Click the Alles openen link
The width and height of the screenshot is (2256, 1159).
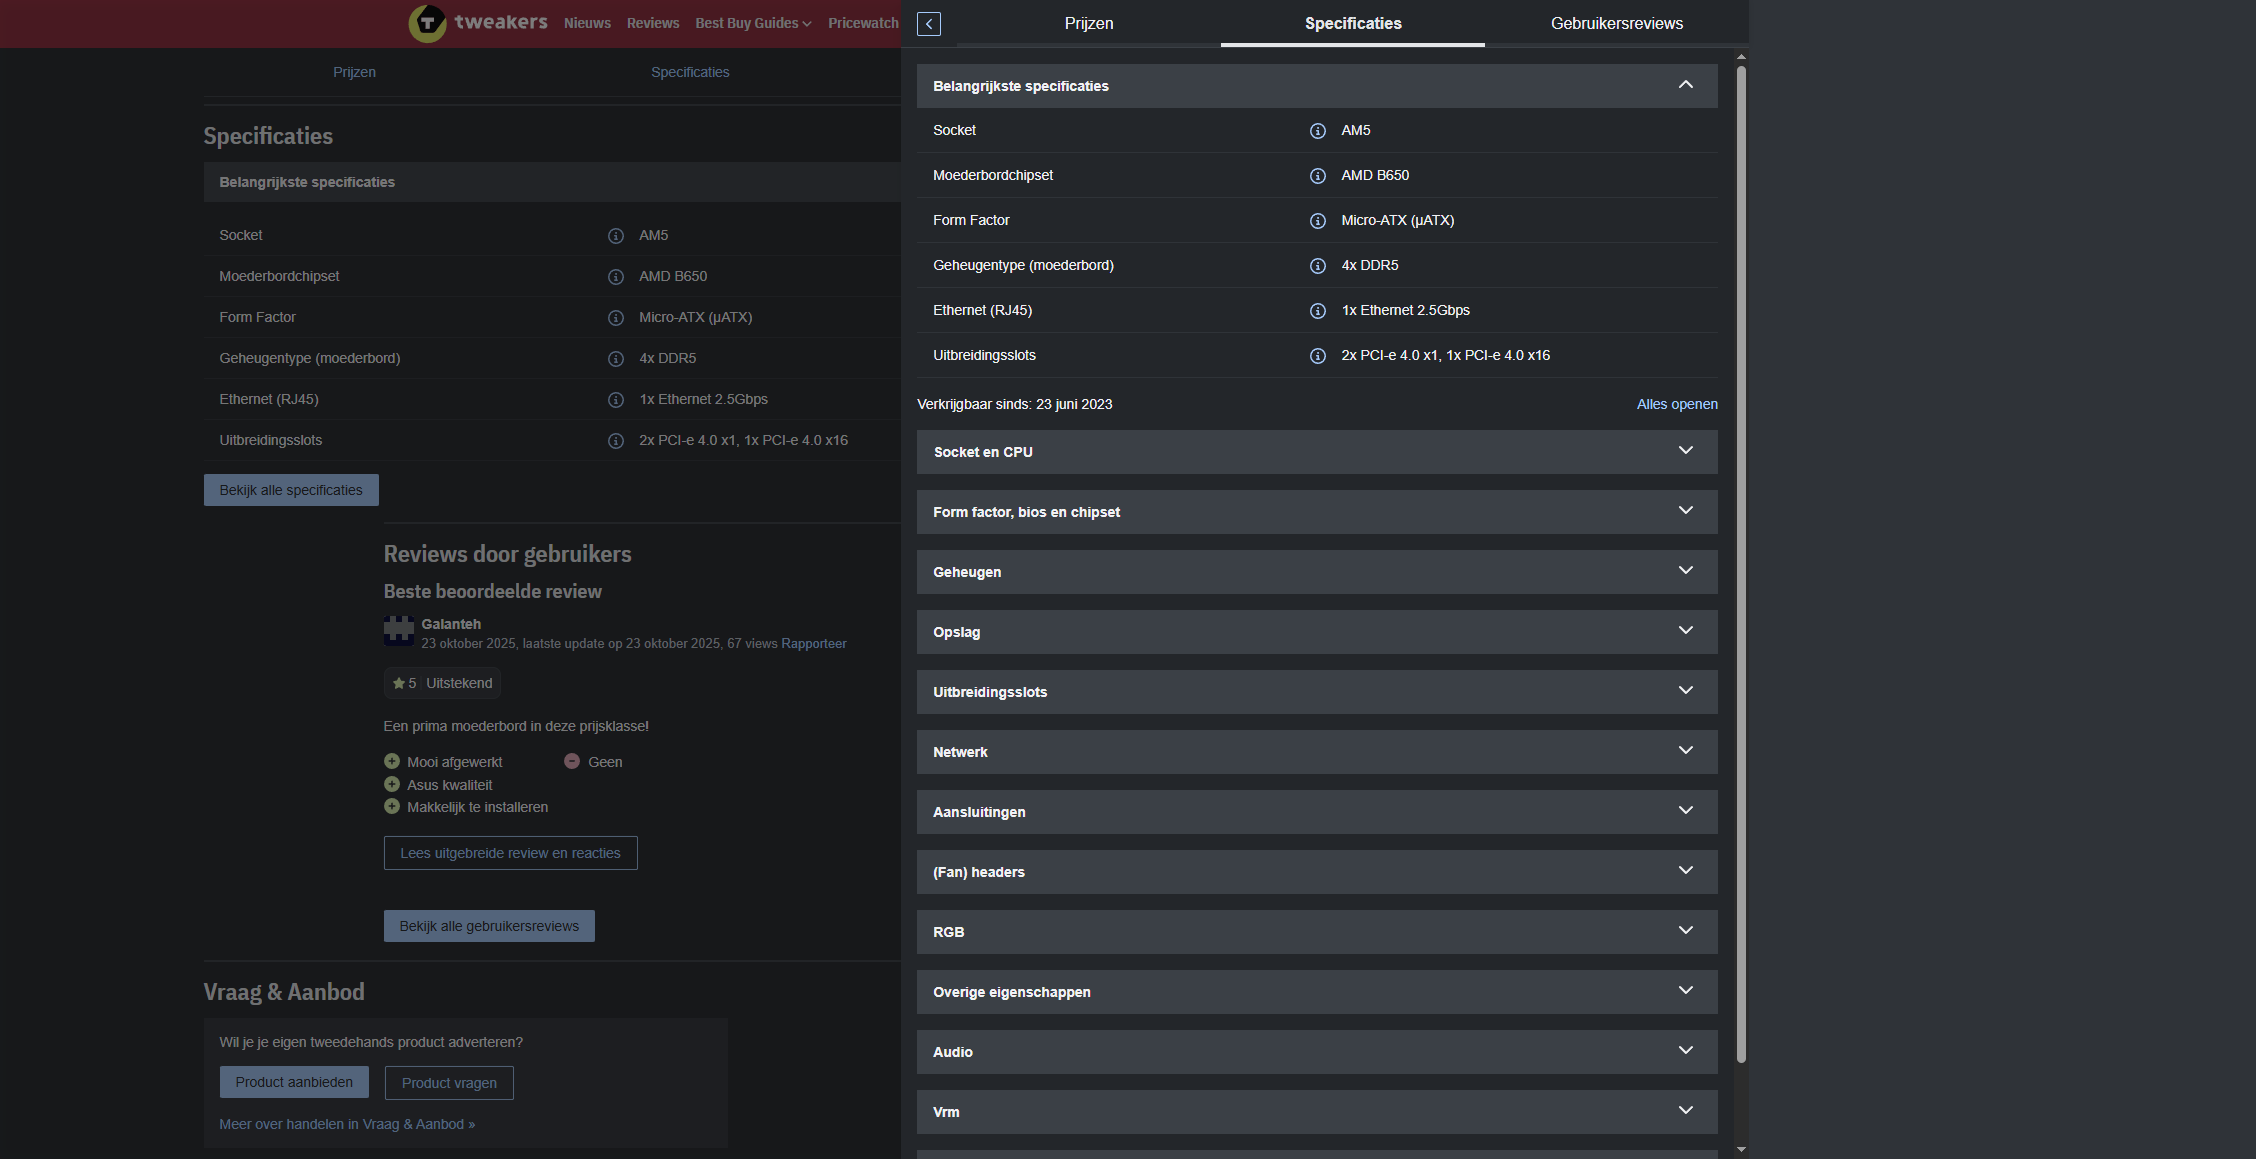[x=1676, y=404]
